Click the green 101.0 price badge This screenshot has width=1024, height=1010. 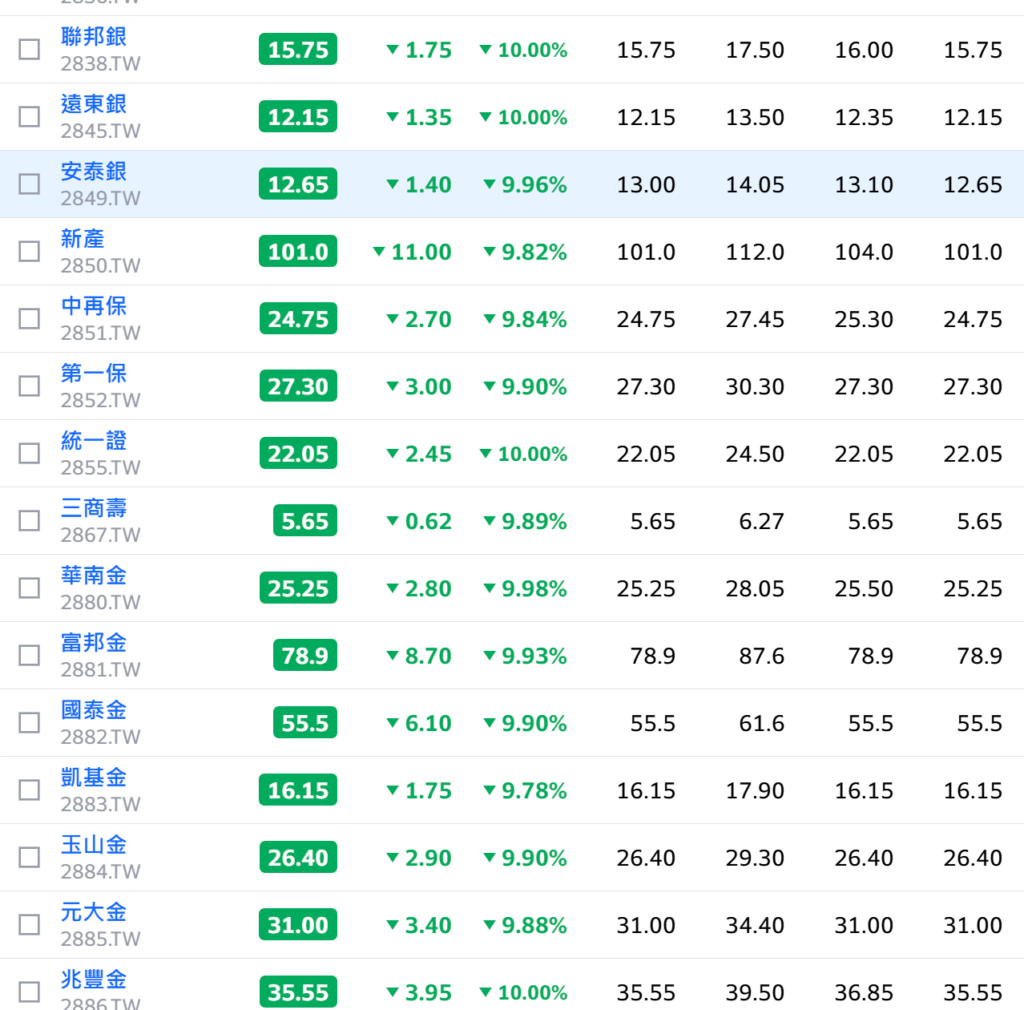pos(297,251)
